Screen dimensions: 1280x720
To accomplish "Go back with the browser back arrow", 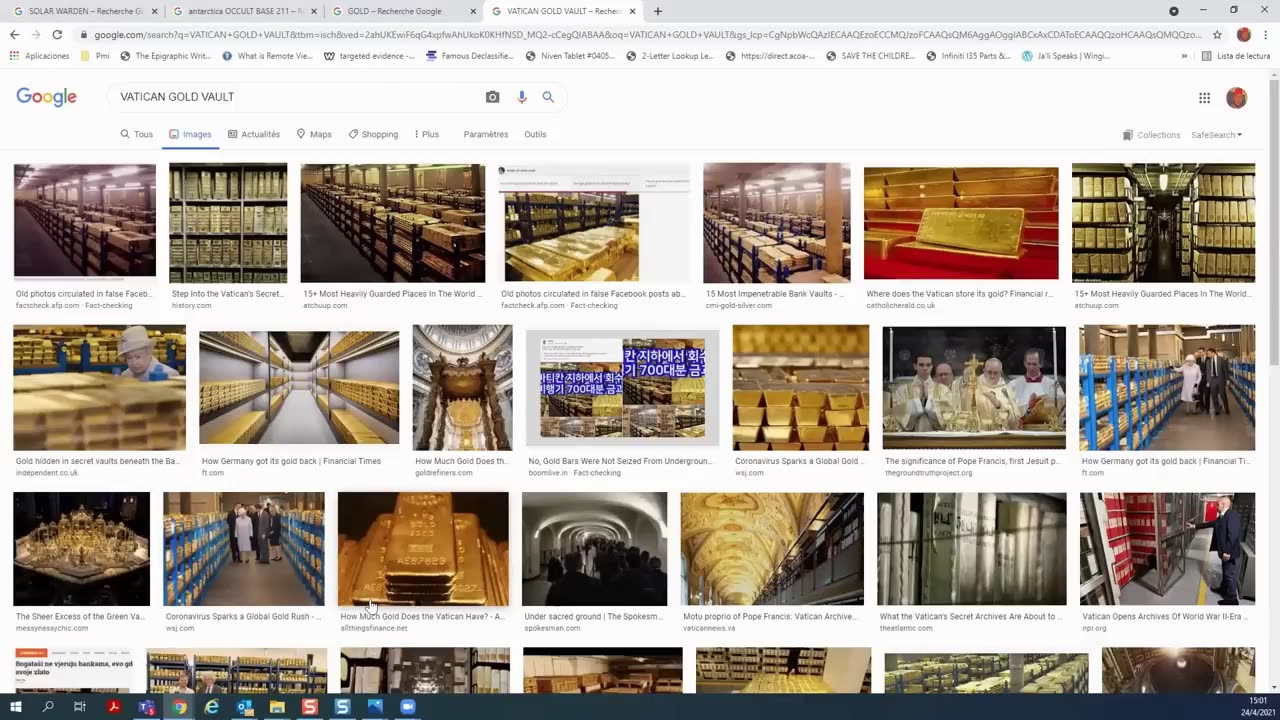I will 14,34.
